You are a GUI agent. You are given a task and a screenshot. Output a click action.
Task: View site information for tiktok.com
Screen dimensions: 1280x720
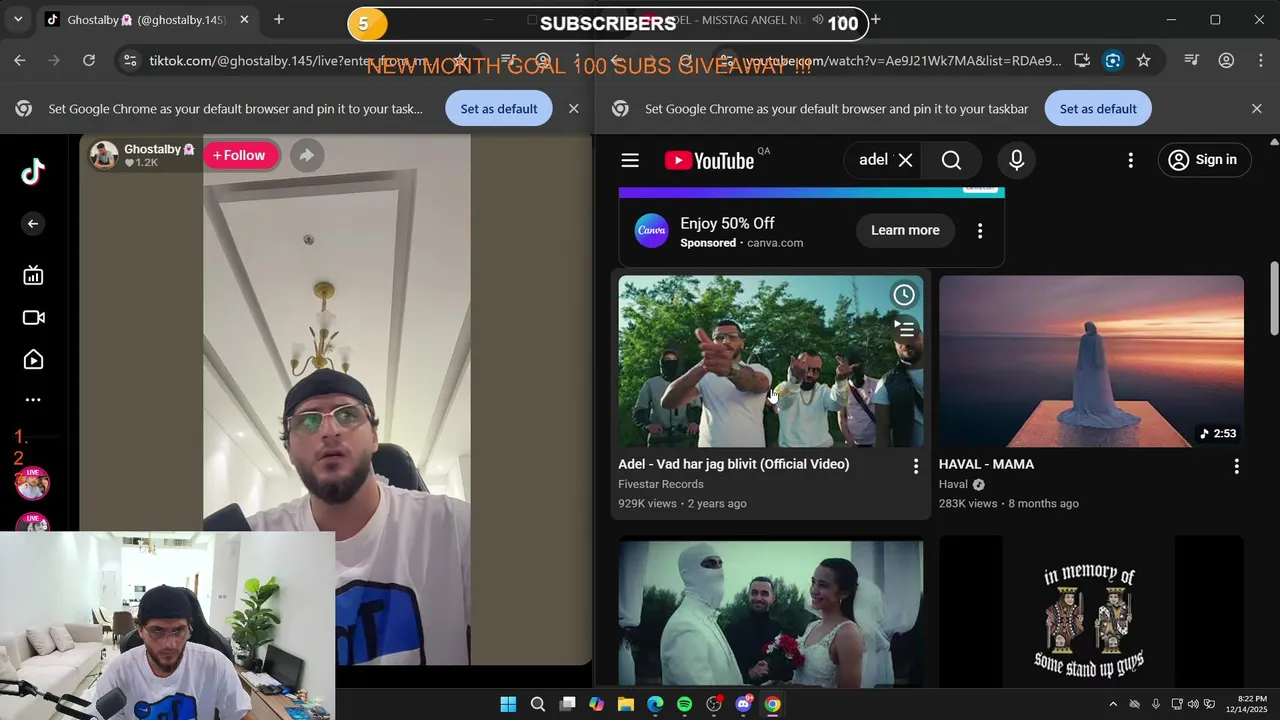pos(130,61)
